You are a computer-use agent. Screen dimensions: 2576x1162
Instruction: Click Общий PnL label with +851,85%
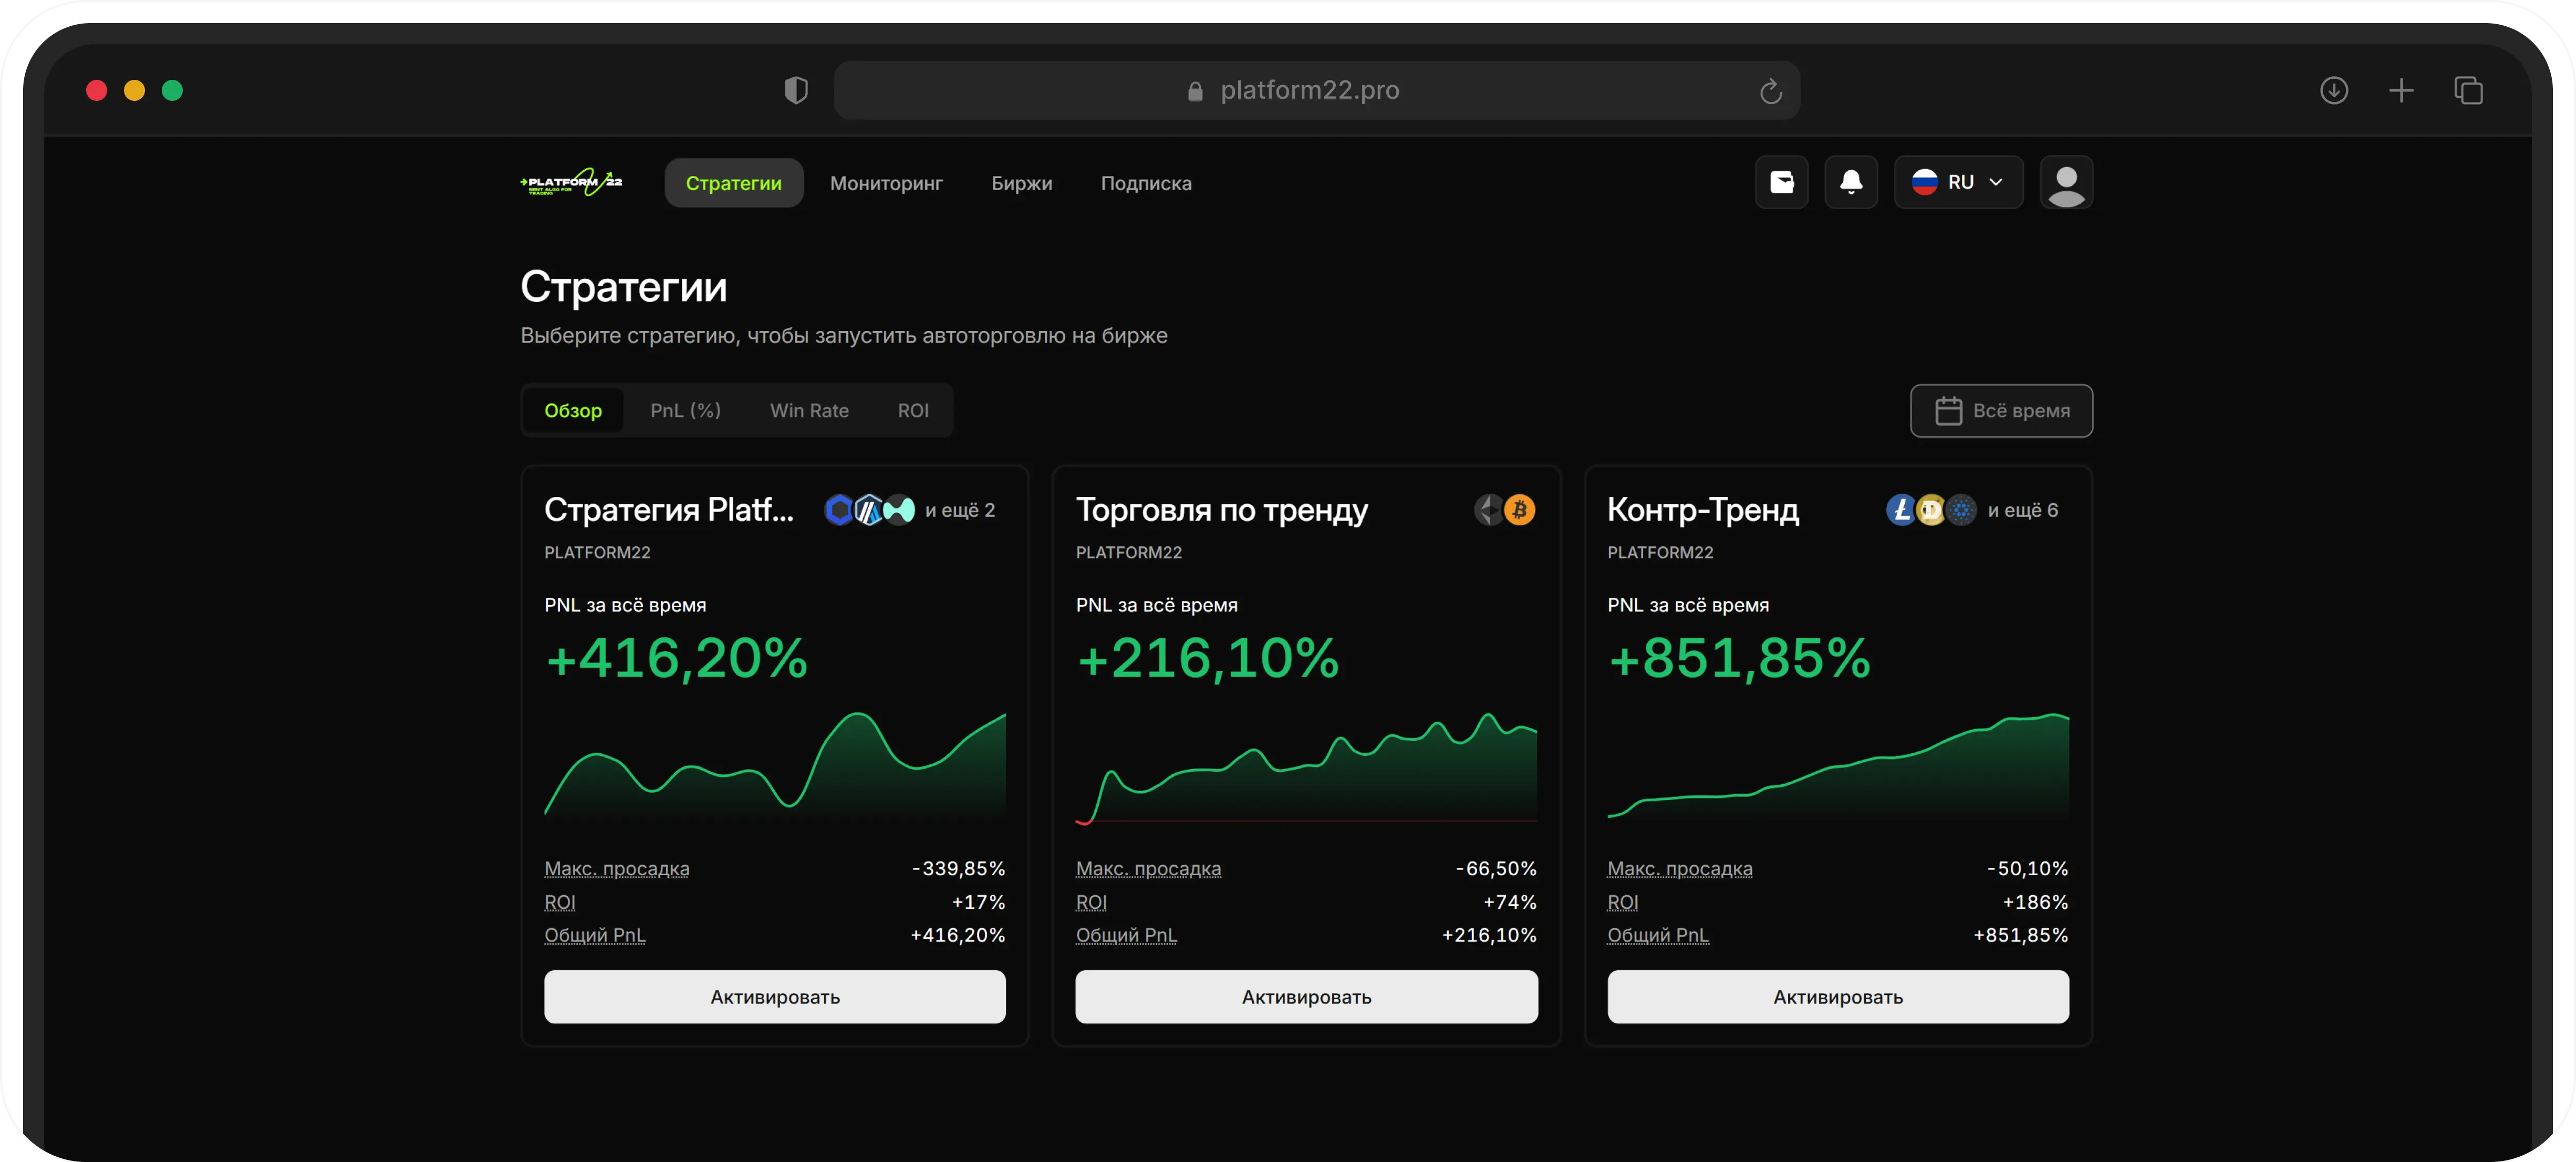click(x=1657, y=935)
